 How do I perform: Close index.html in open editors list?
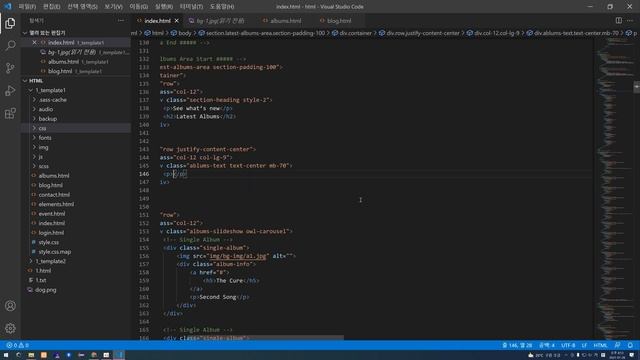[x=34, y=42]
